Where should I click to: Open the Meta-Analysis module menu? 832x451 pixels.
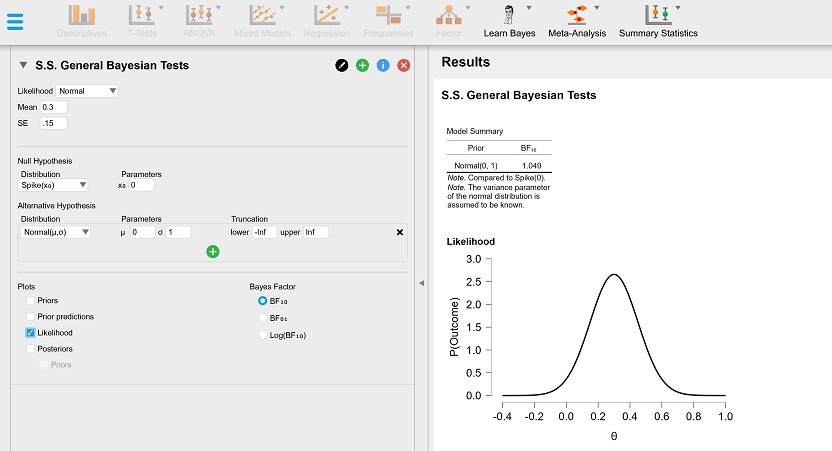coord(577,20)
